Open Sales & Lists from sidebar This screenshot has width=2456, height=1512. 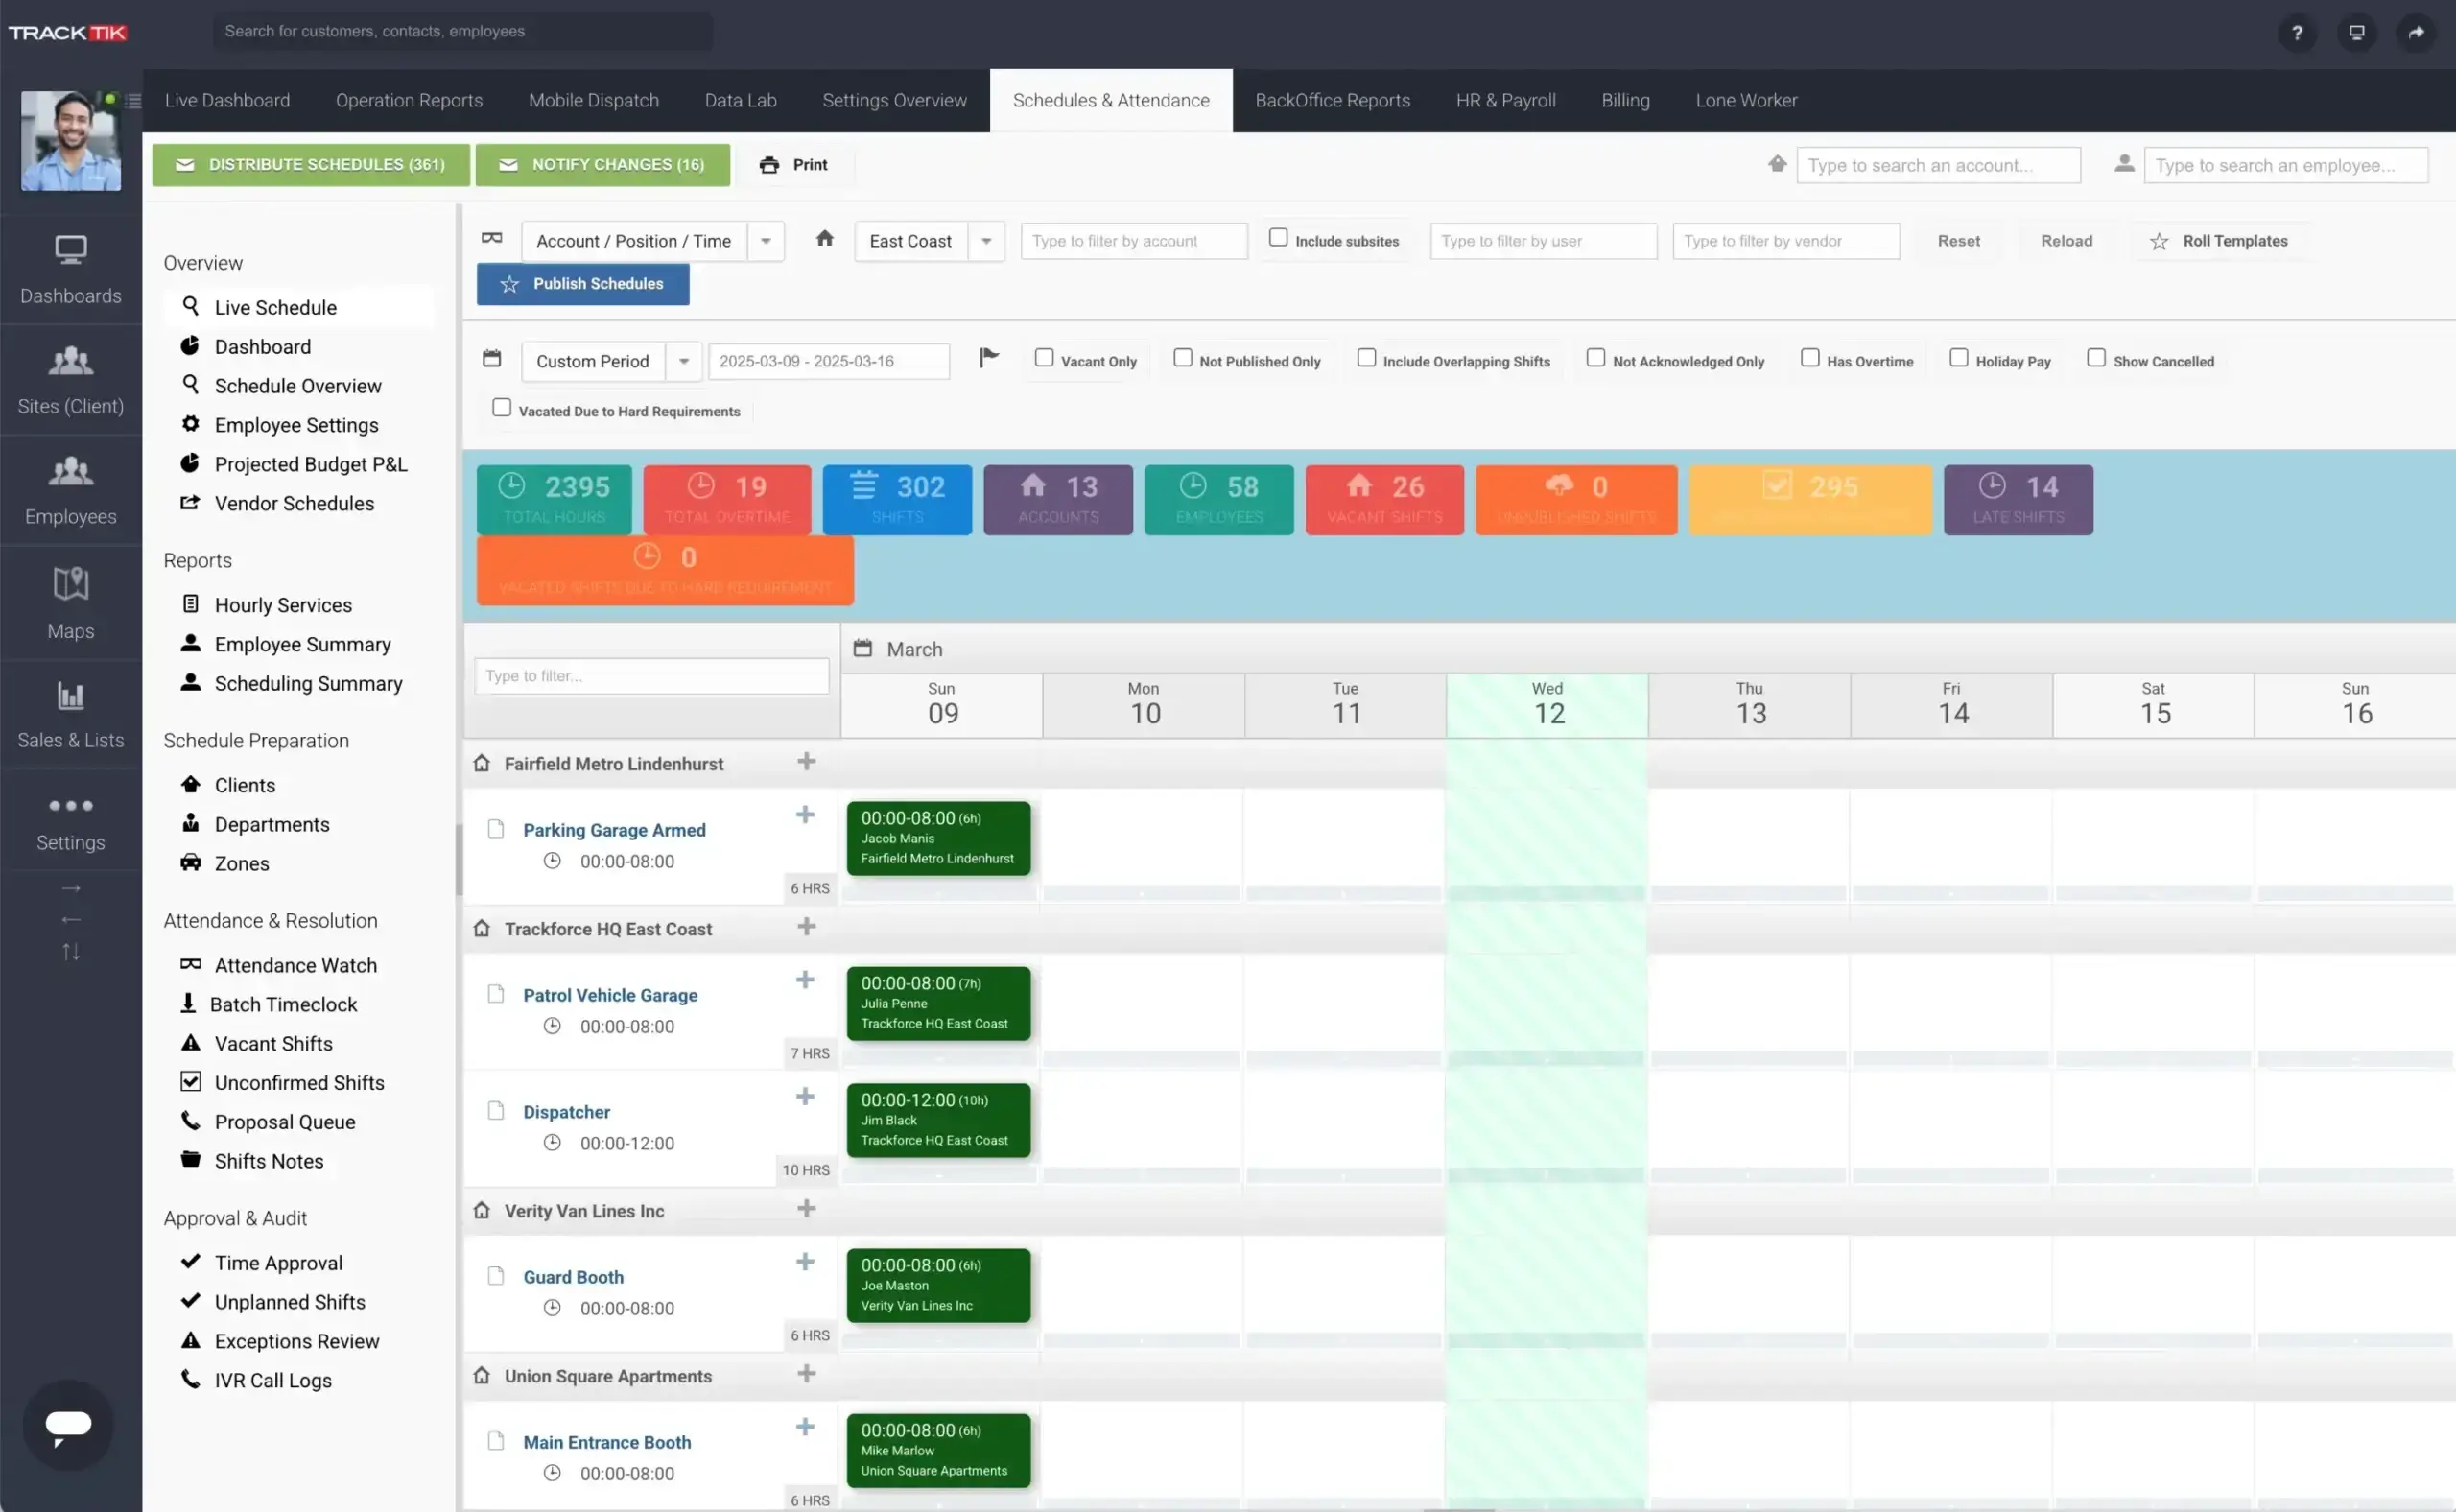tap(70, 713)
